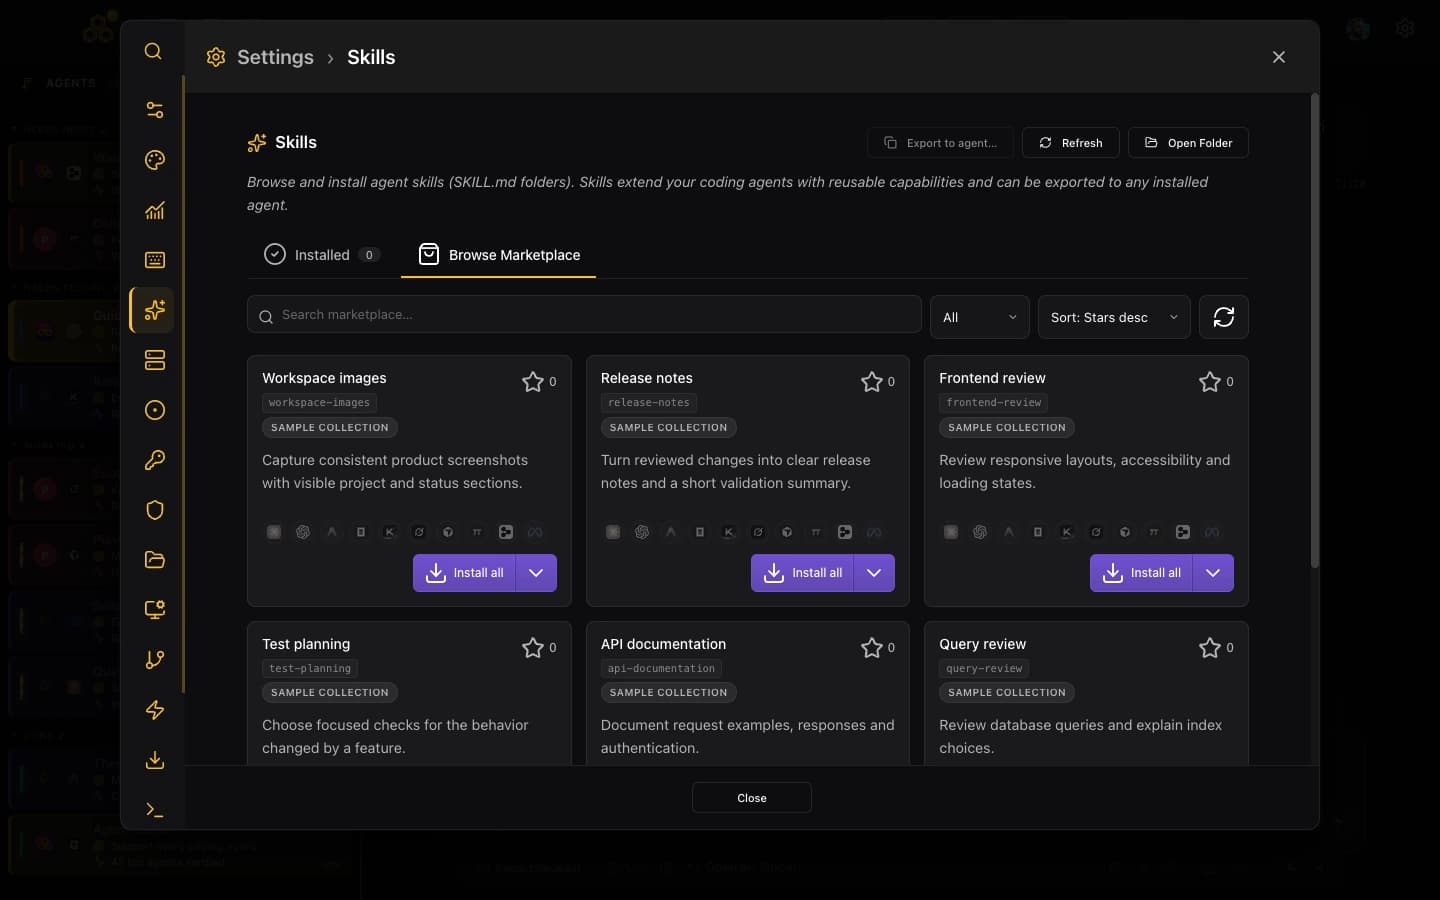
Task: Click the Installed count badge showing 0
Action: click(369, 255)
